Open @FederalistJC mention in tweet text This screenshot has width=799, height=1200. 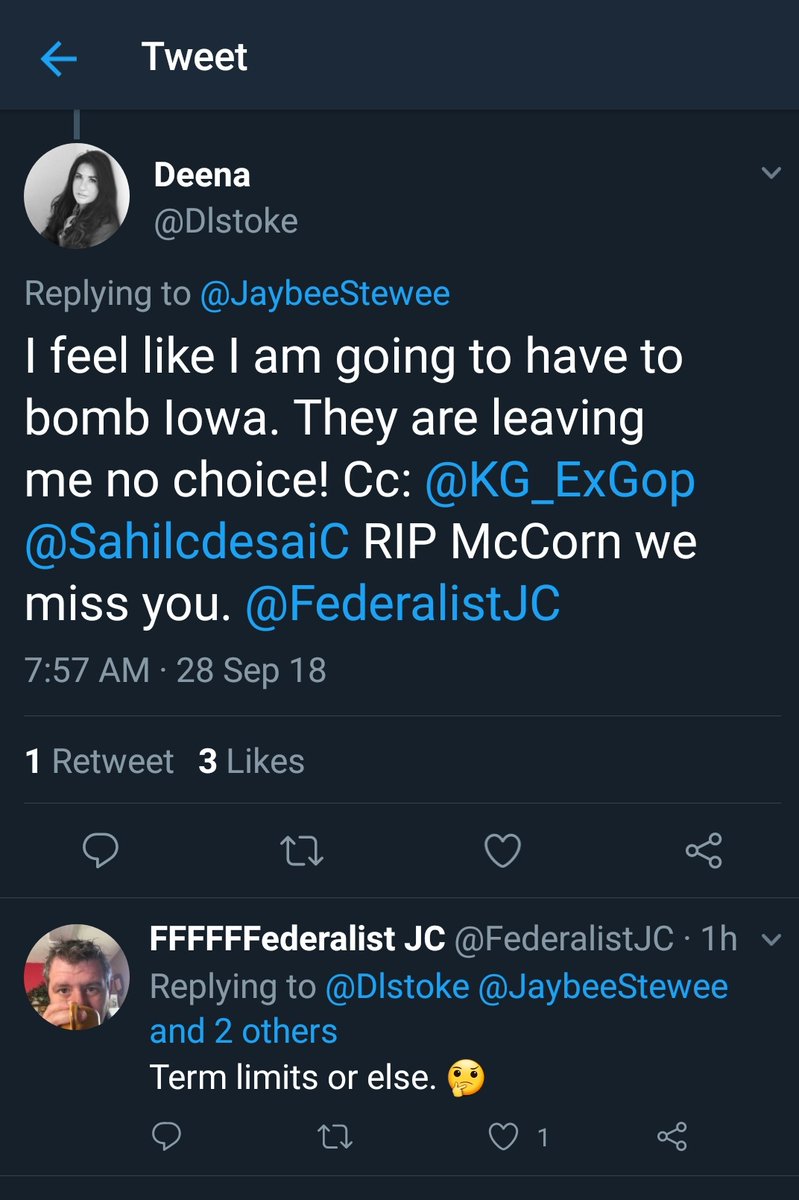click(x=403, y=604)
